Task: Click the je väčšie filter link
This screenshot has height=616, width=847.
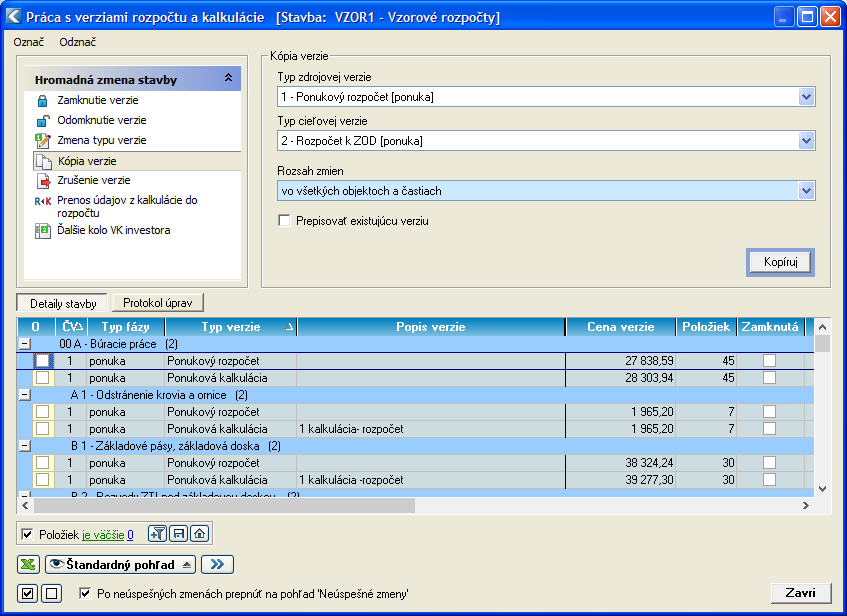Action: coord(103,535)
